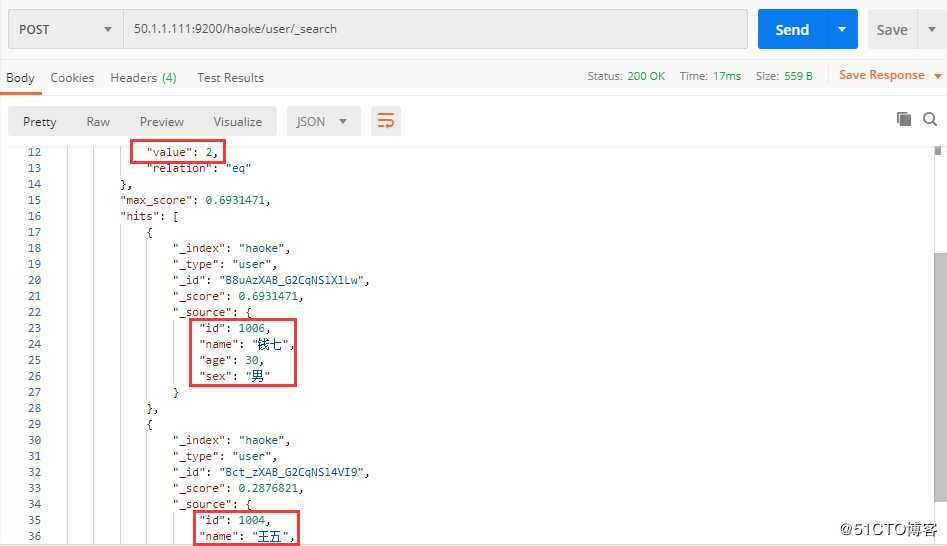Expand the Save button dropdown arrow
Image resolution: width=947 pixels, height=546 pixels.
930,29
